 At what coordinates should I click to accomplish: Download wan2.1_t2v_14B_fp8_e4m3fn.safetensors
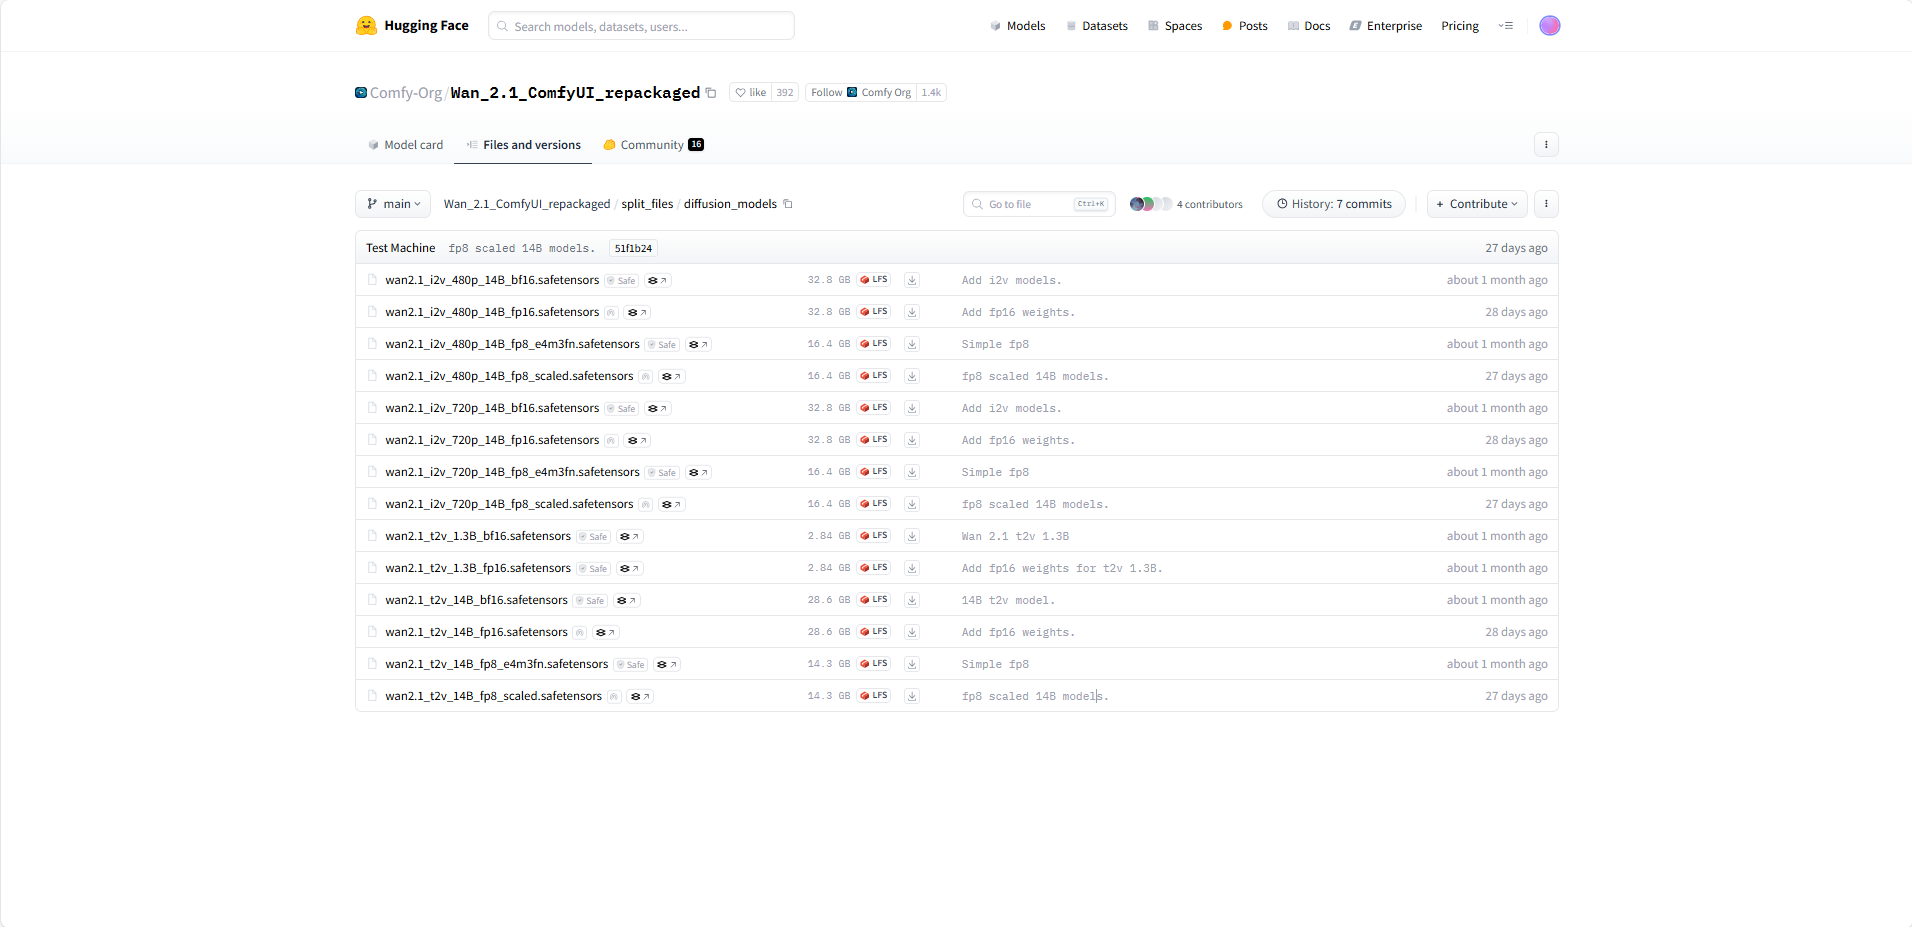pyautogui.click(x=912, y=664)
